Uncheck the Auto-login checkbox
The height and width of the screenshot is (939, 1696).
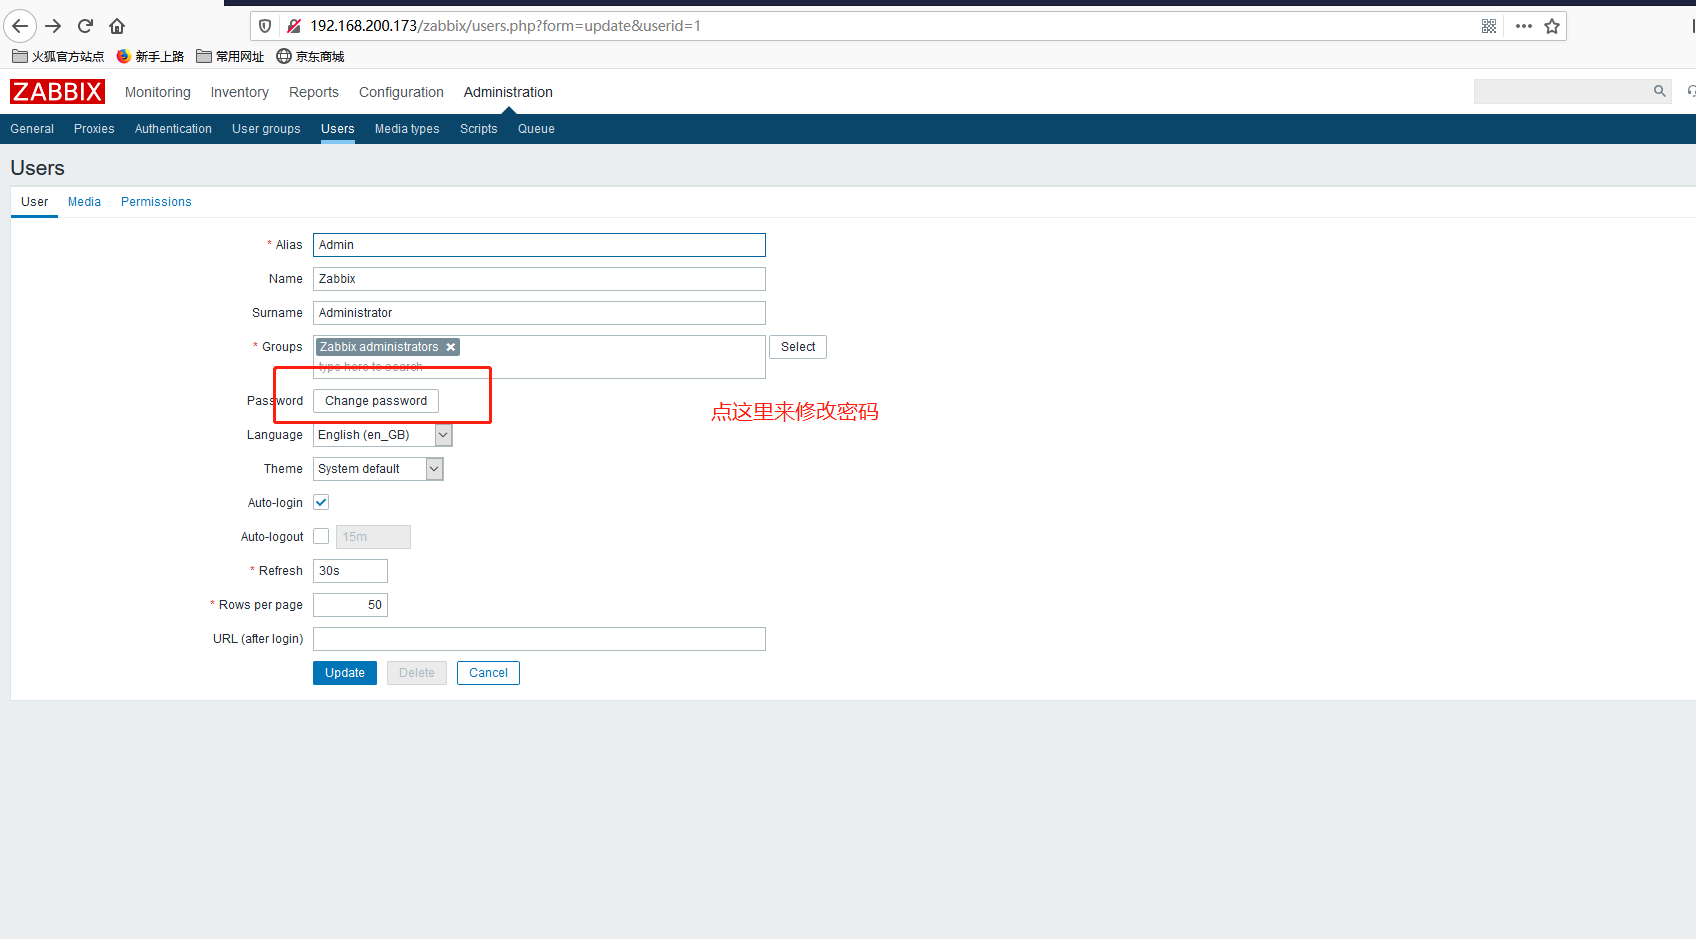coord(321,503)
